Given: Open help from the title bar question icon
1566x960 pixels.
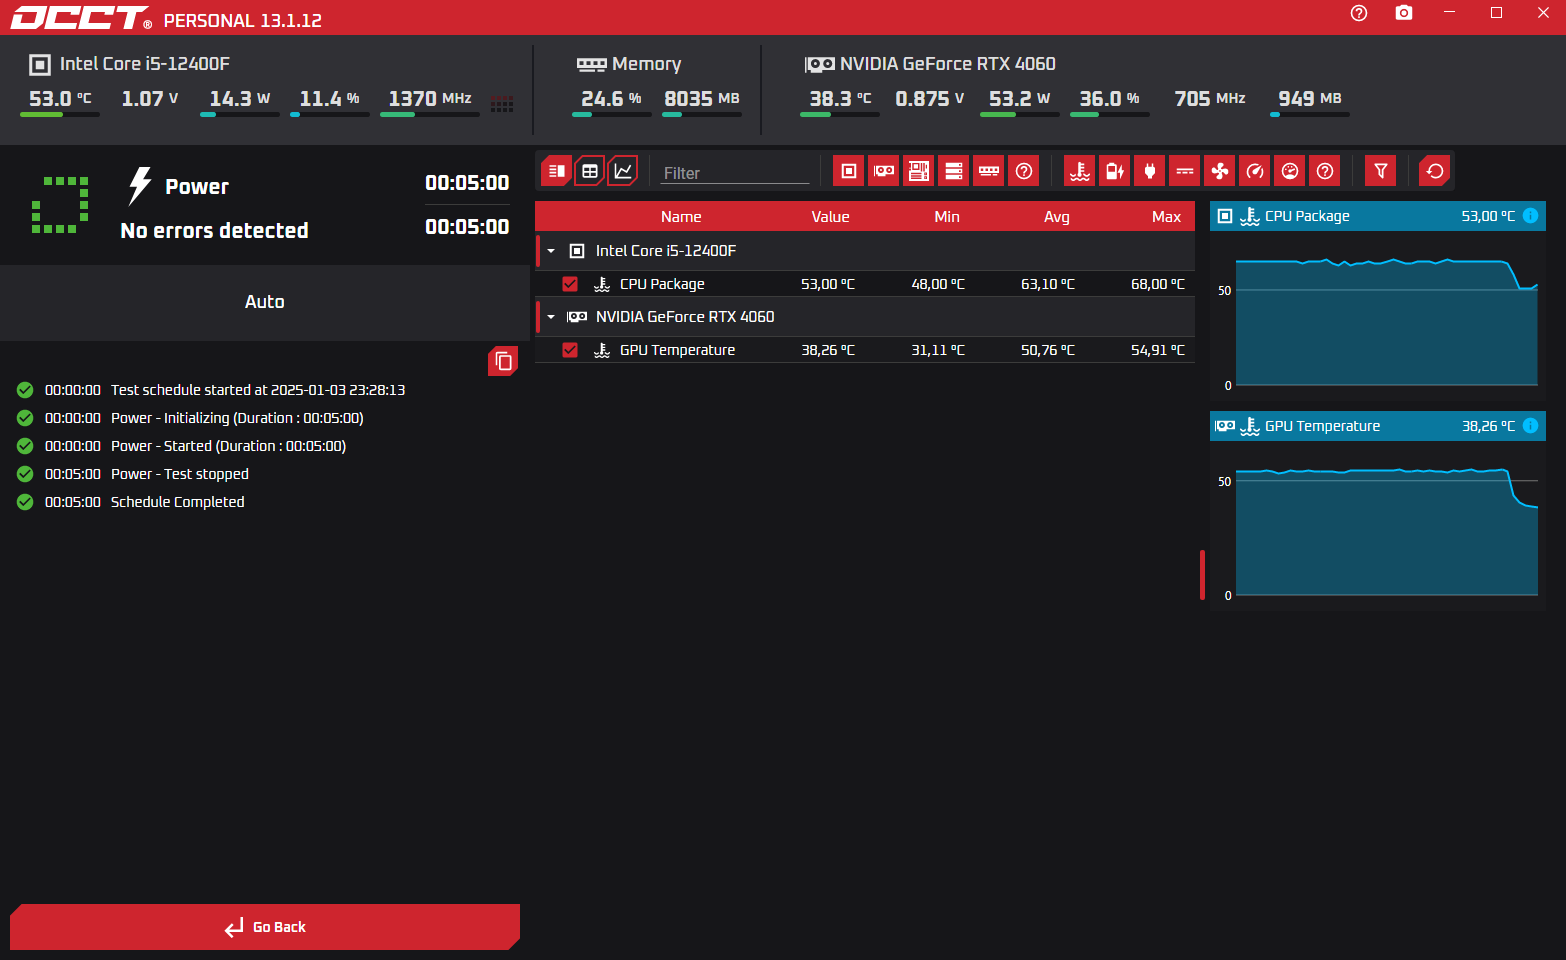Looking at the screenshot, I should (1359, 13).
